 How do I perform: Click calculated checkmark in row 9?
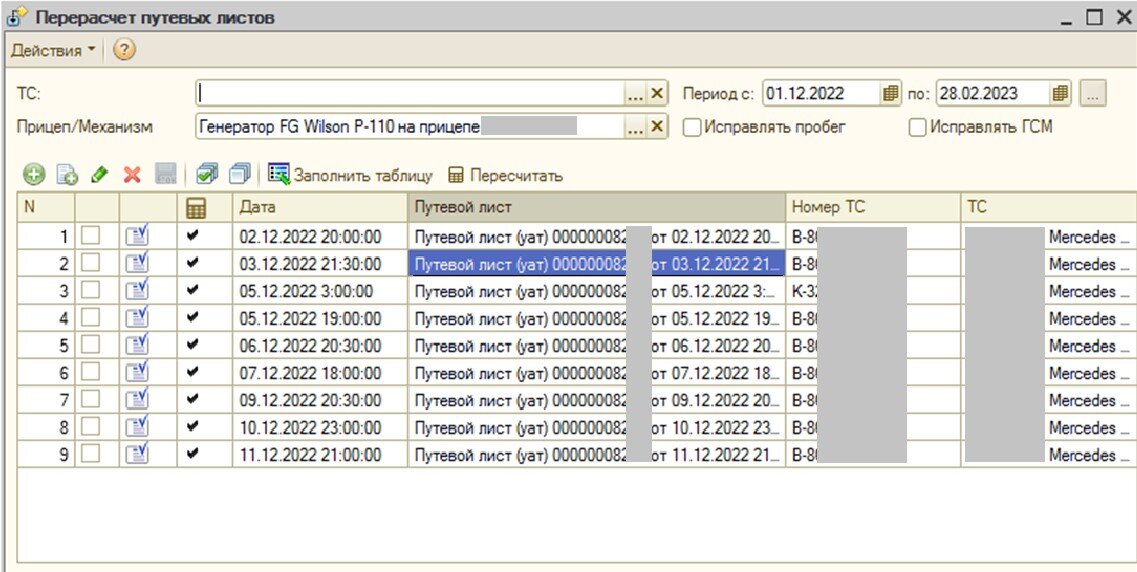[x=192, y=455]
